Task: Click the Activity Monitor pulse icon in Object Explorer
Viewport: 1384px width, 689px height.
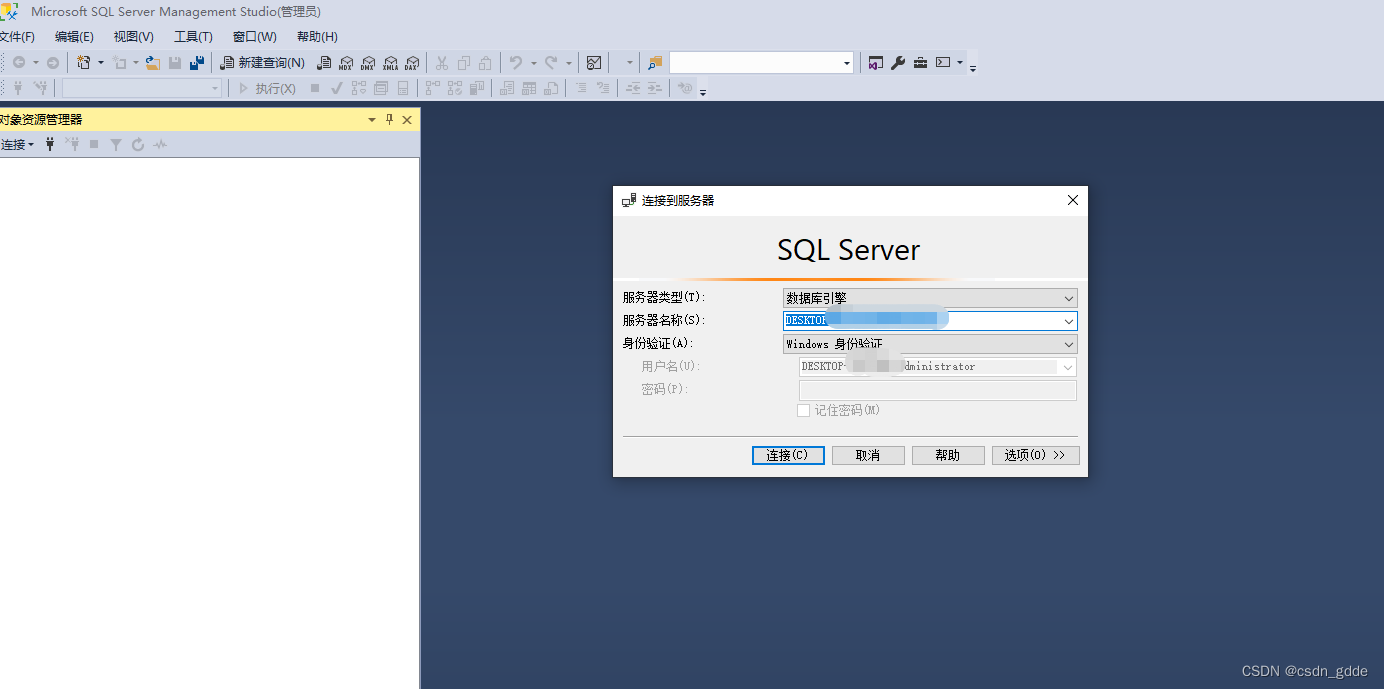Action: pyautogui.click(x=160, y=144)
